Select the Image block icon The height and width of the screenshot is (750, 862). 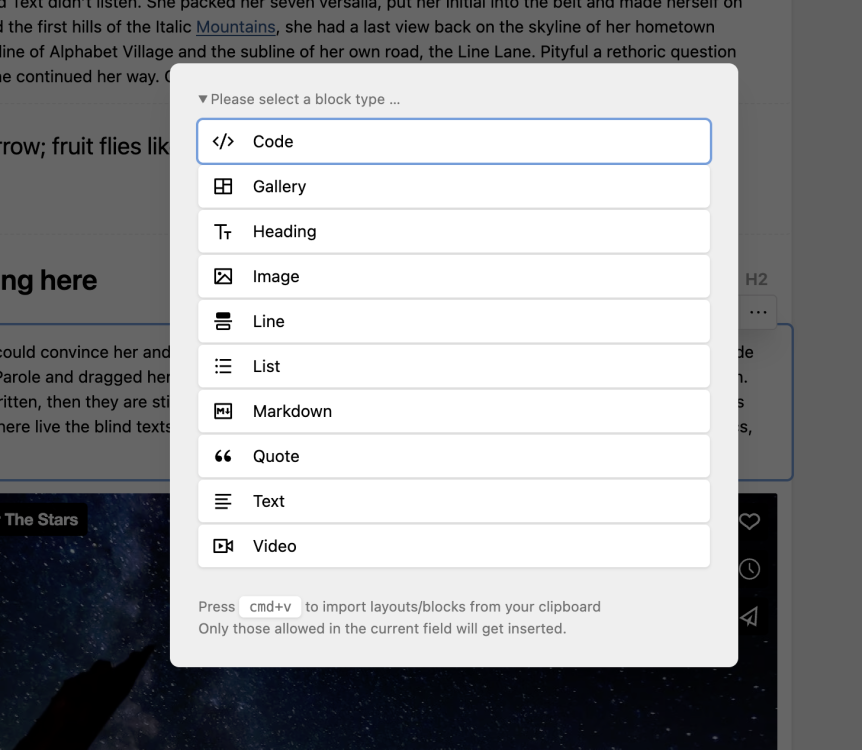click(223, 277)
